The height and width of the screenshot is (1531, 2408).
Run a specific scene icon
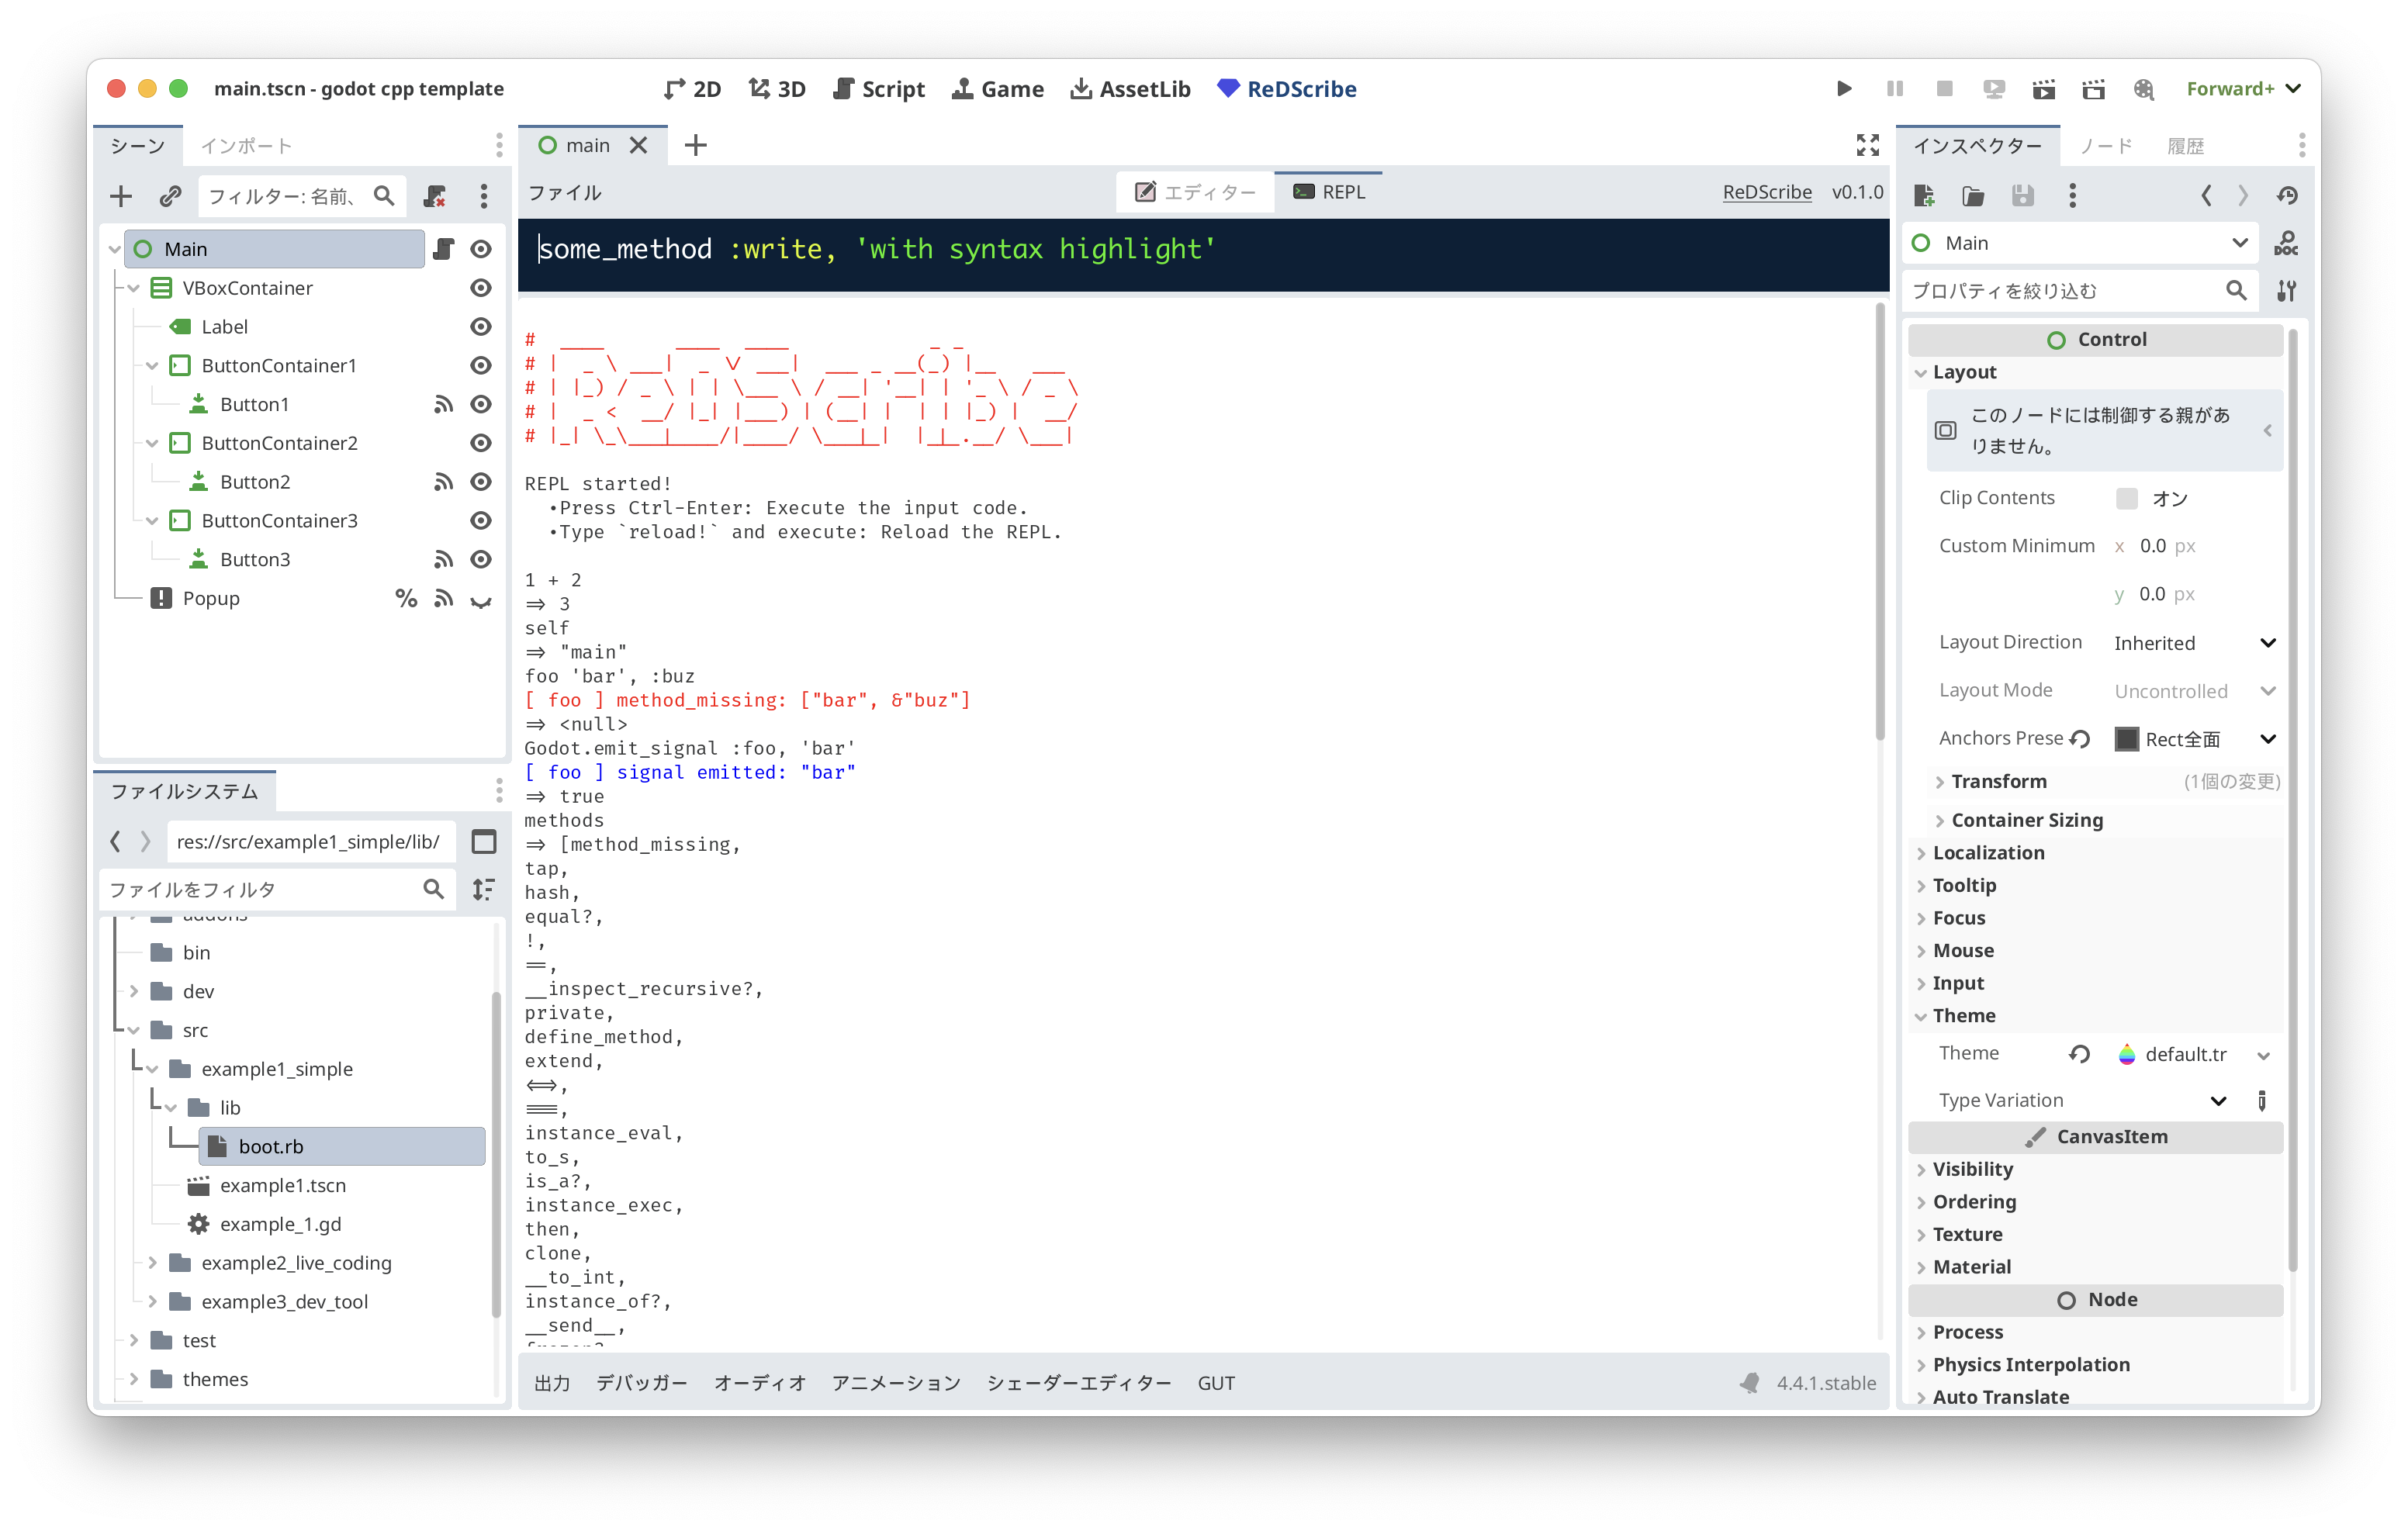2094,89
